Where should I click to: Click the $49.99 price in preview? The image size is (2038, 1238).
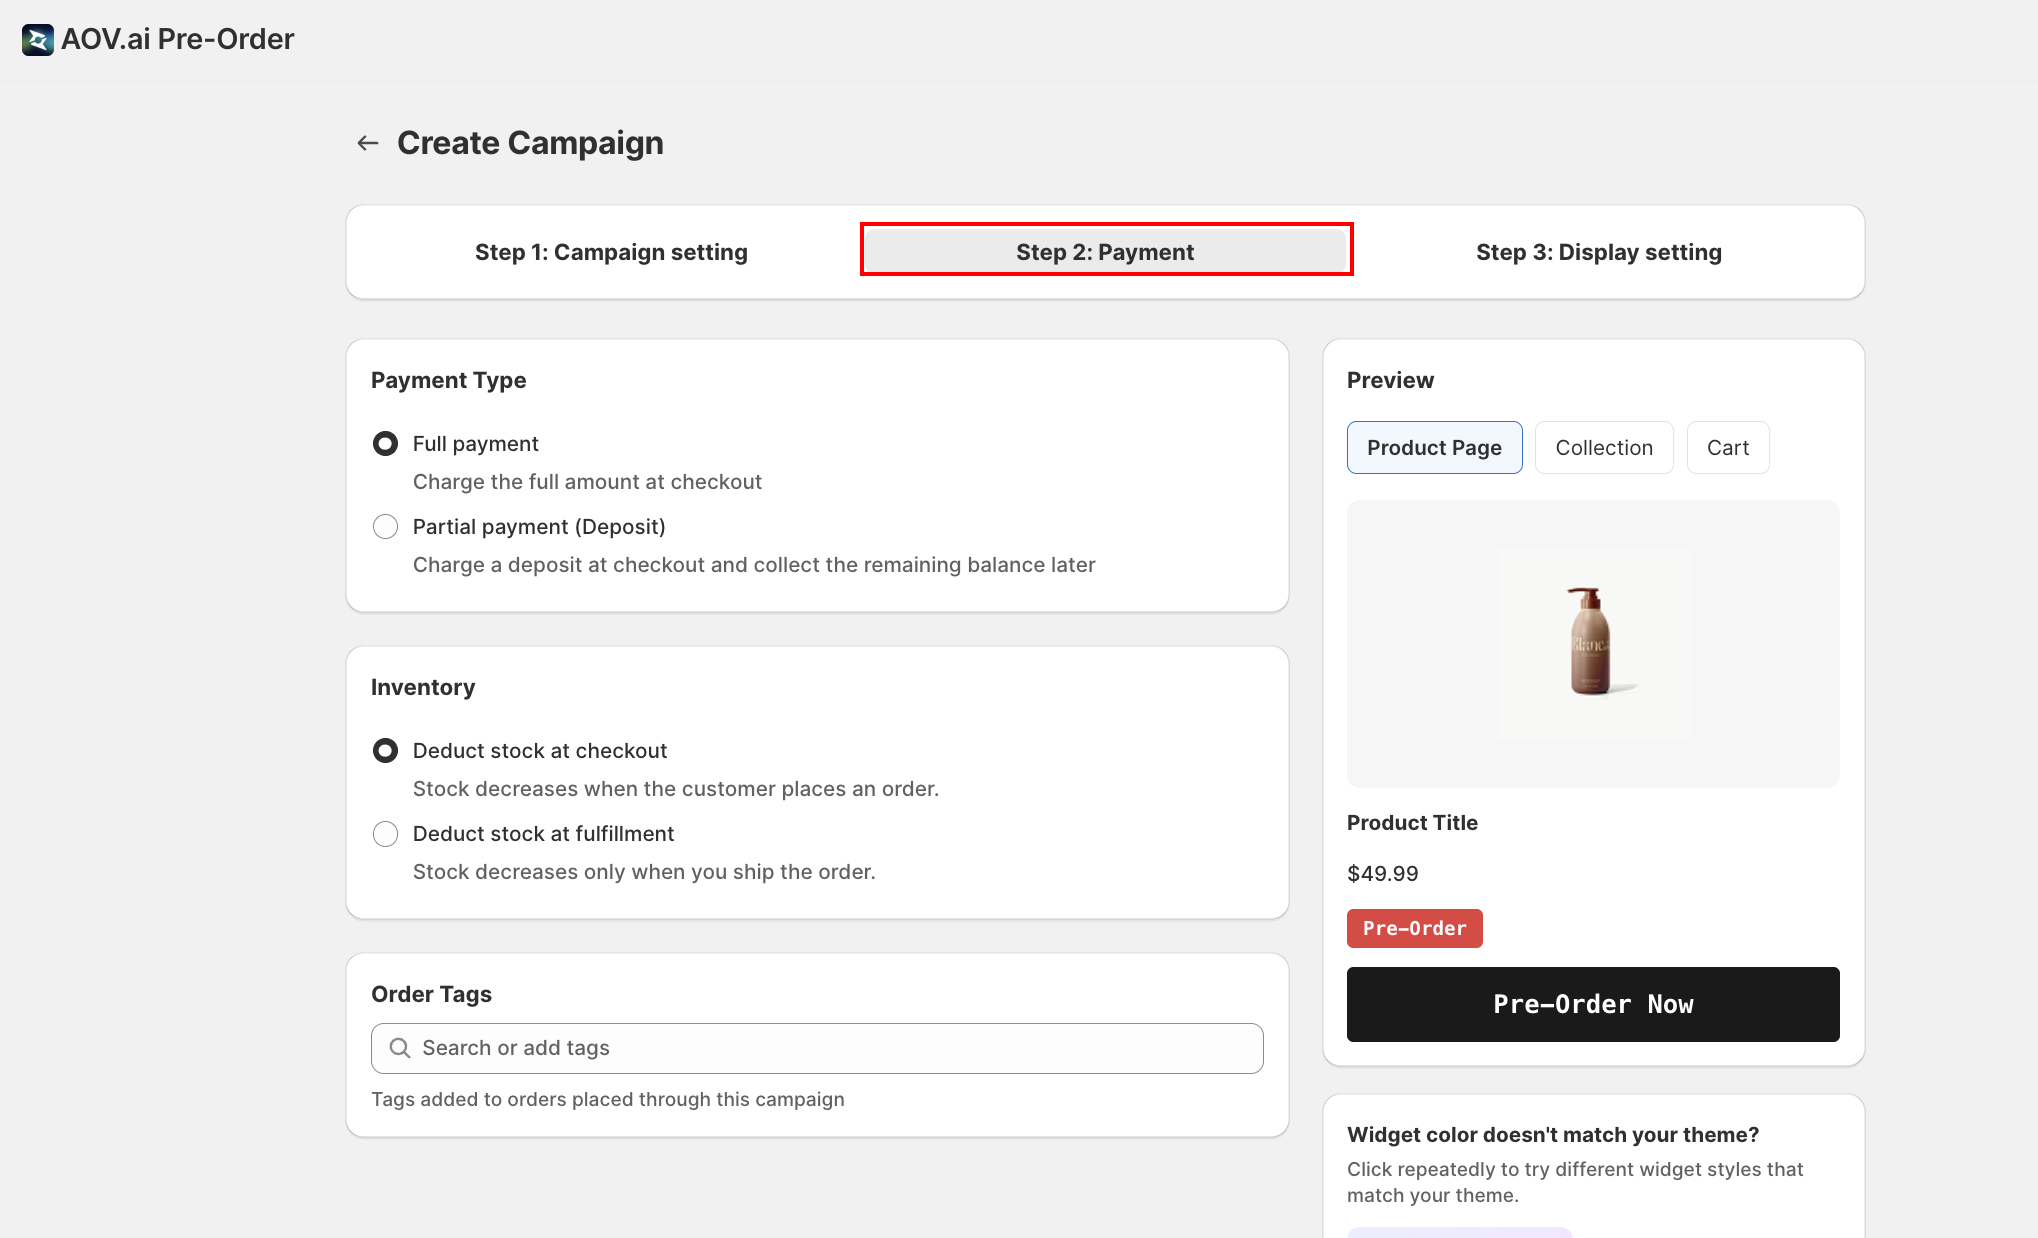tap(1382, 873)
